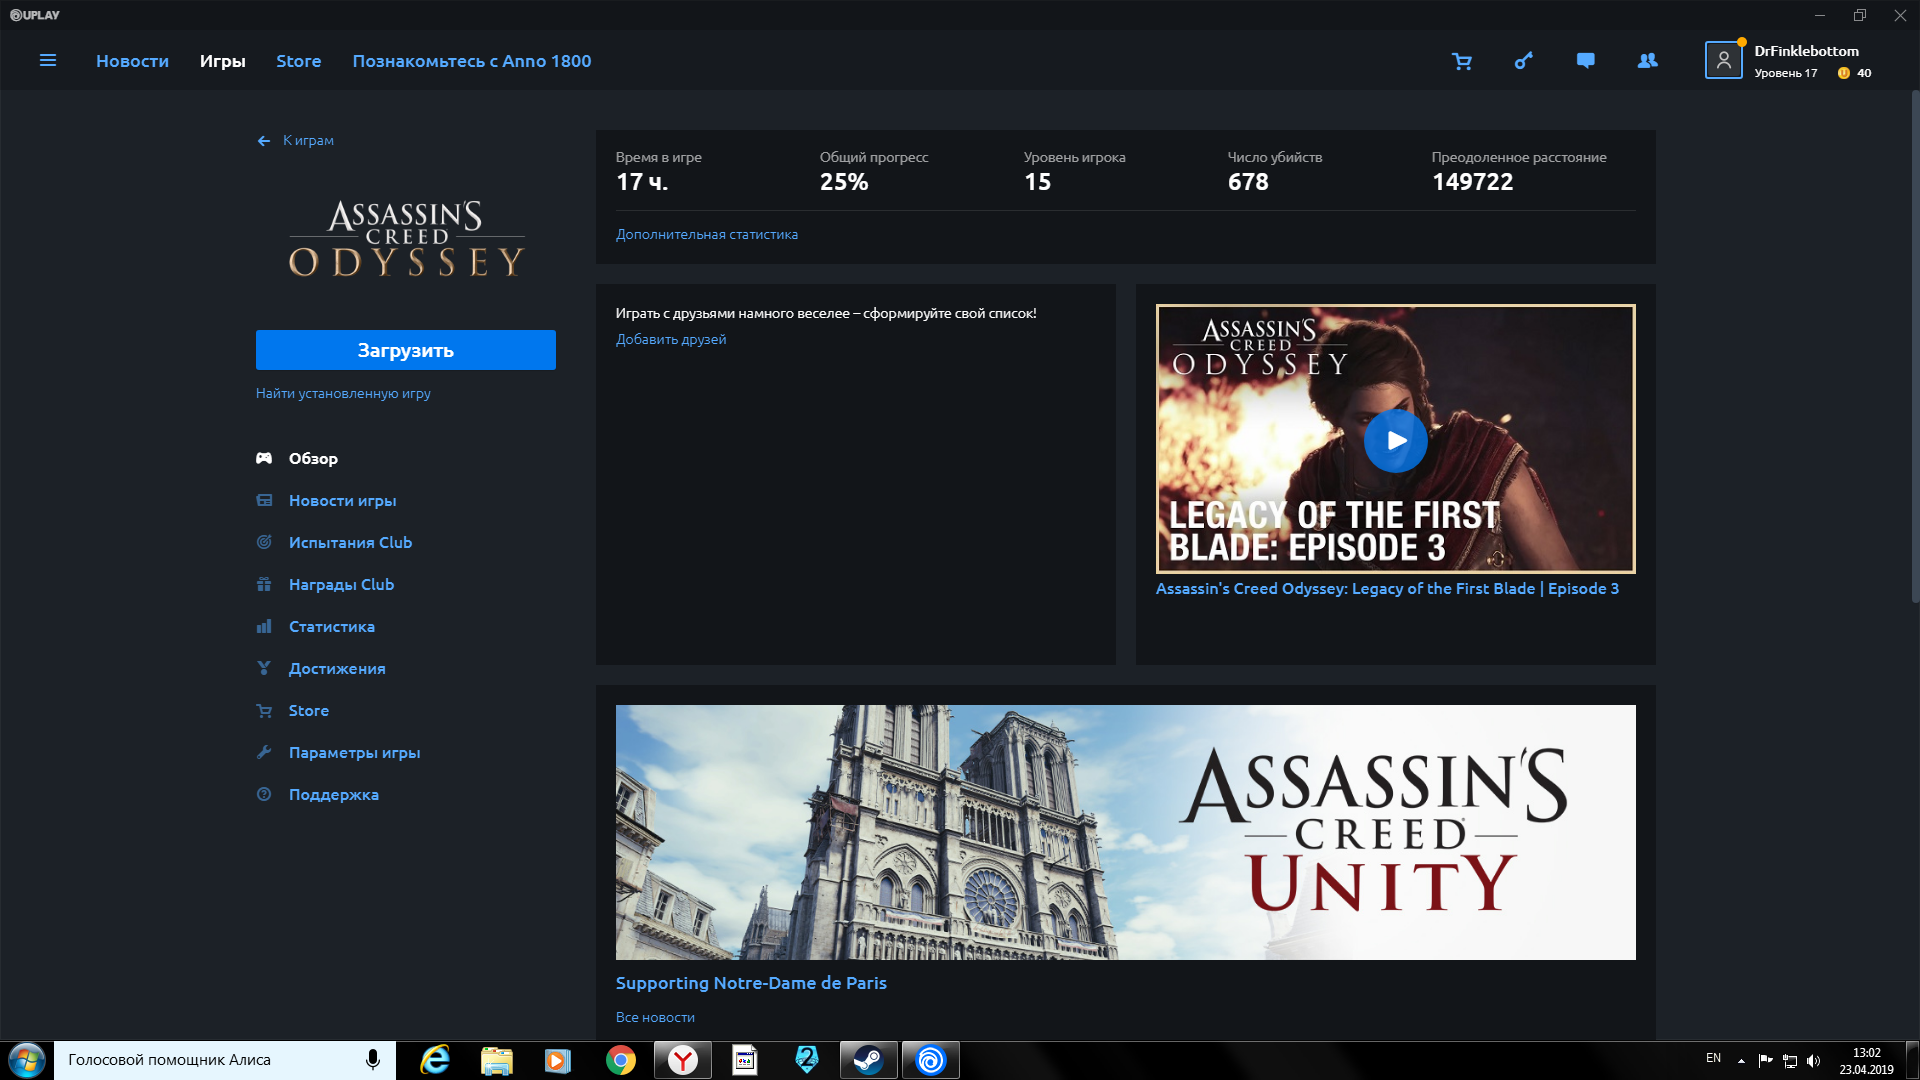This screenshot has height=1080, width=1920.
Task: Click the news icon beside Новости игры
Action: point(264,500)
